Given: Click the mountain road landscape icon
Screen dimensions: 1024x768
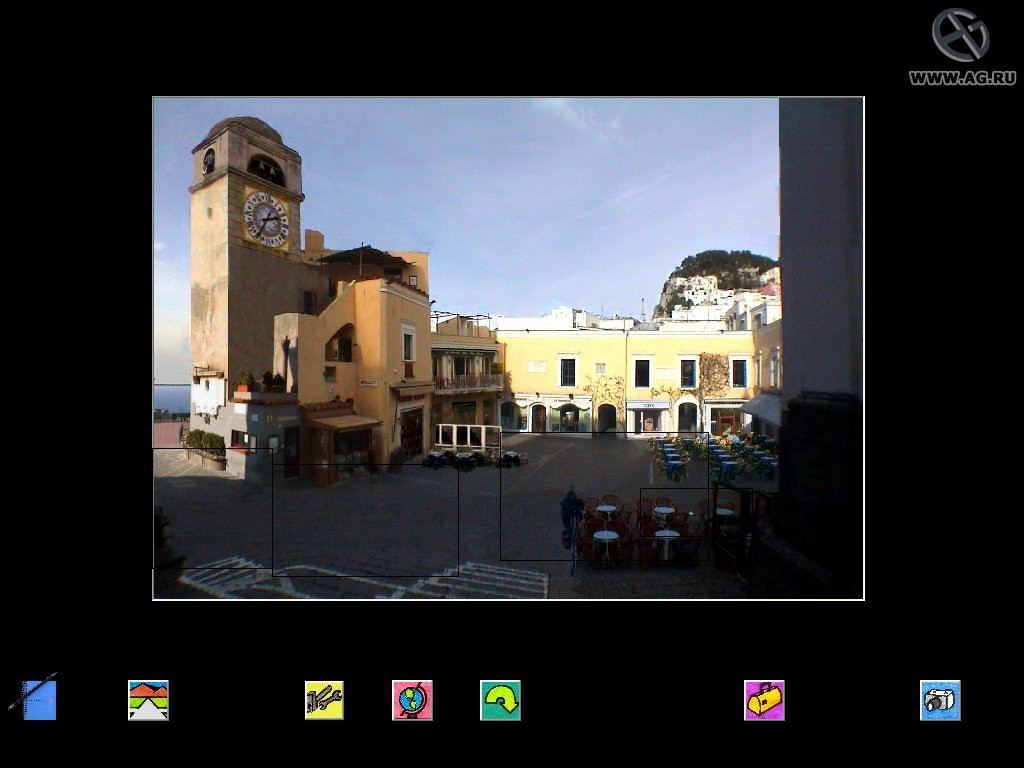Looking at the screenshot, I should click(x=148, y=700).
